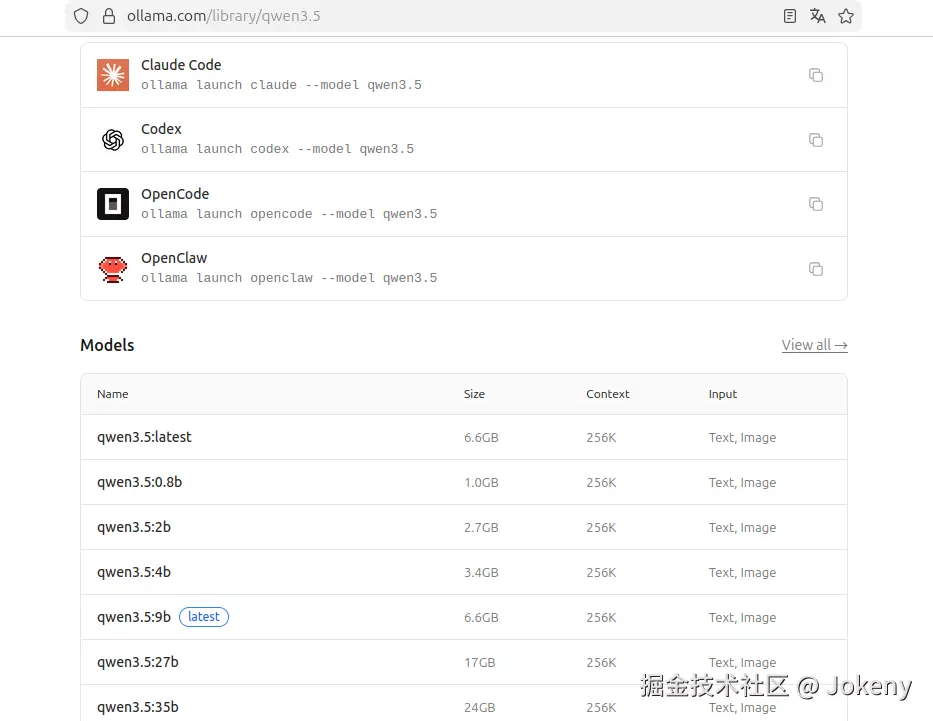Open the browser shield tracking-protection icon
The image size is (933, 721).
81,16
